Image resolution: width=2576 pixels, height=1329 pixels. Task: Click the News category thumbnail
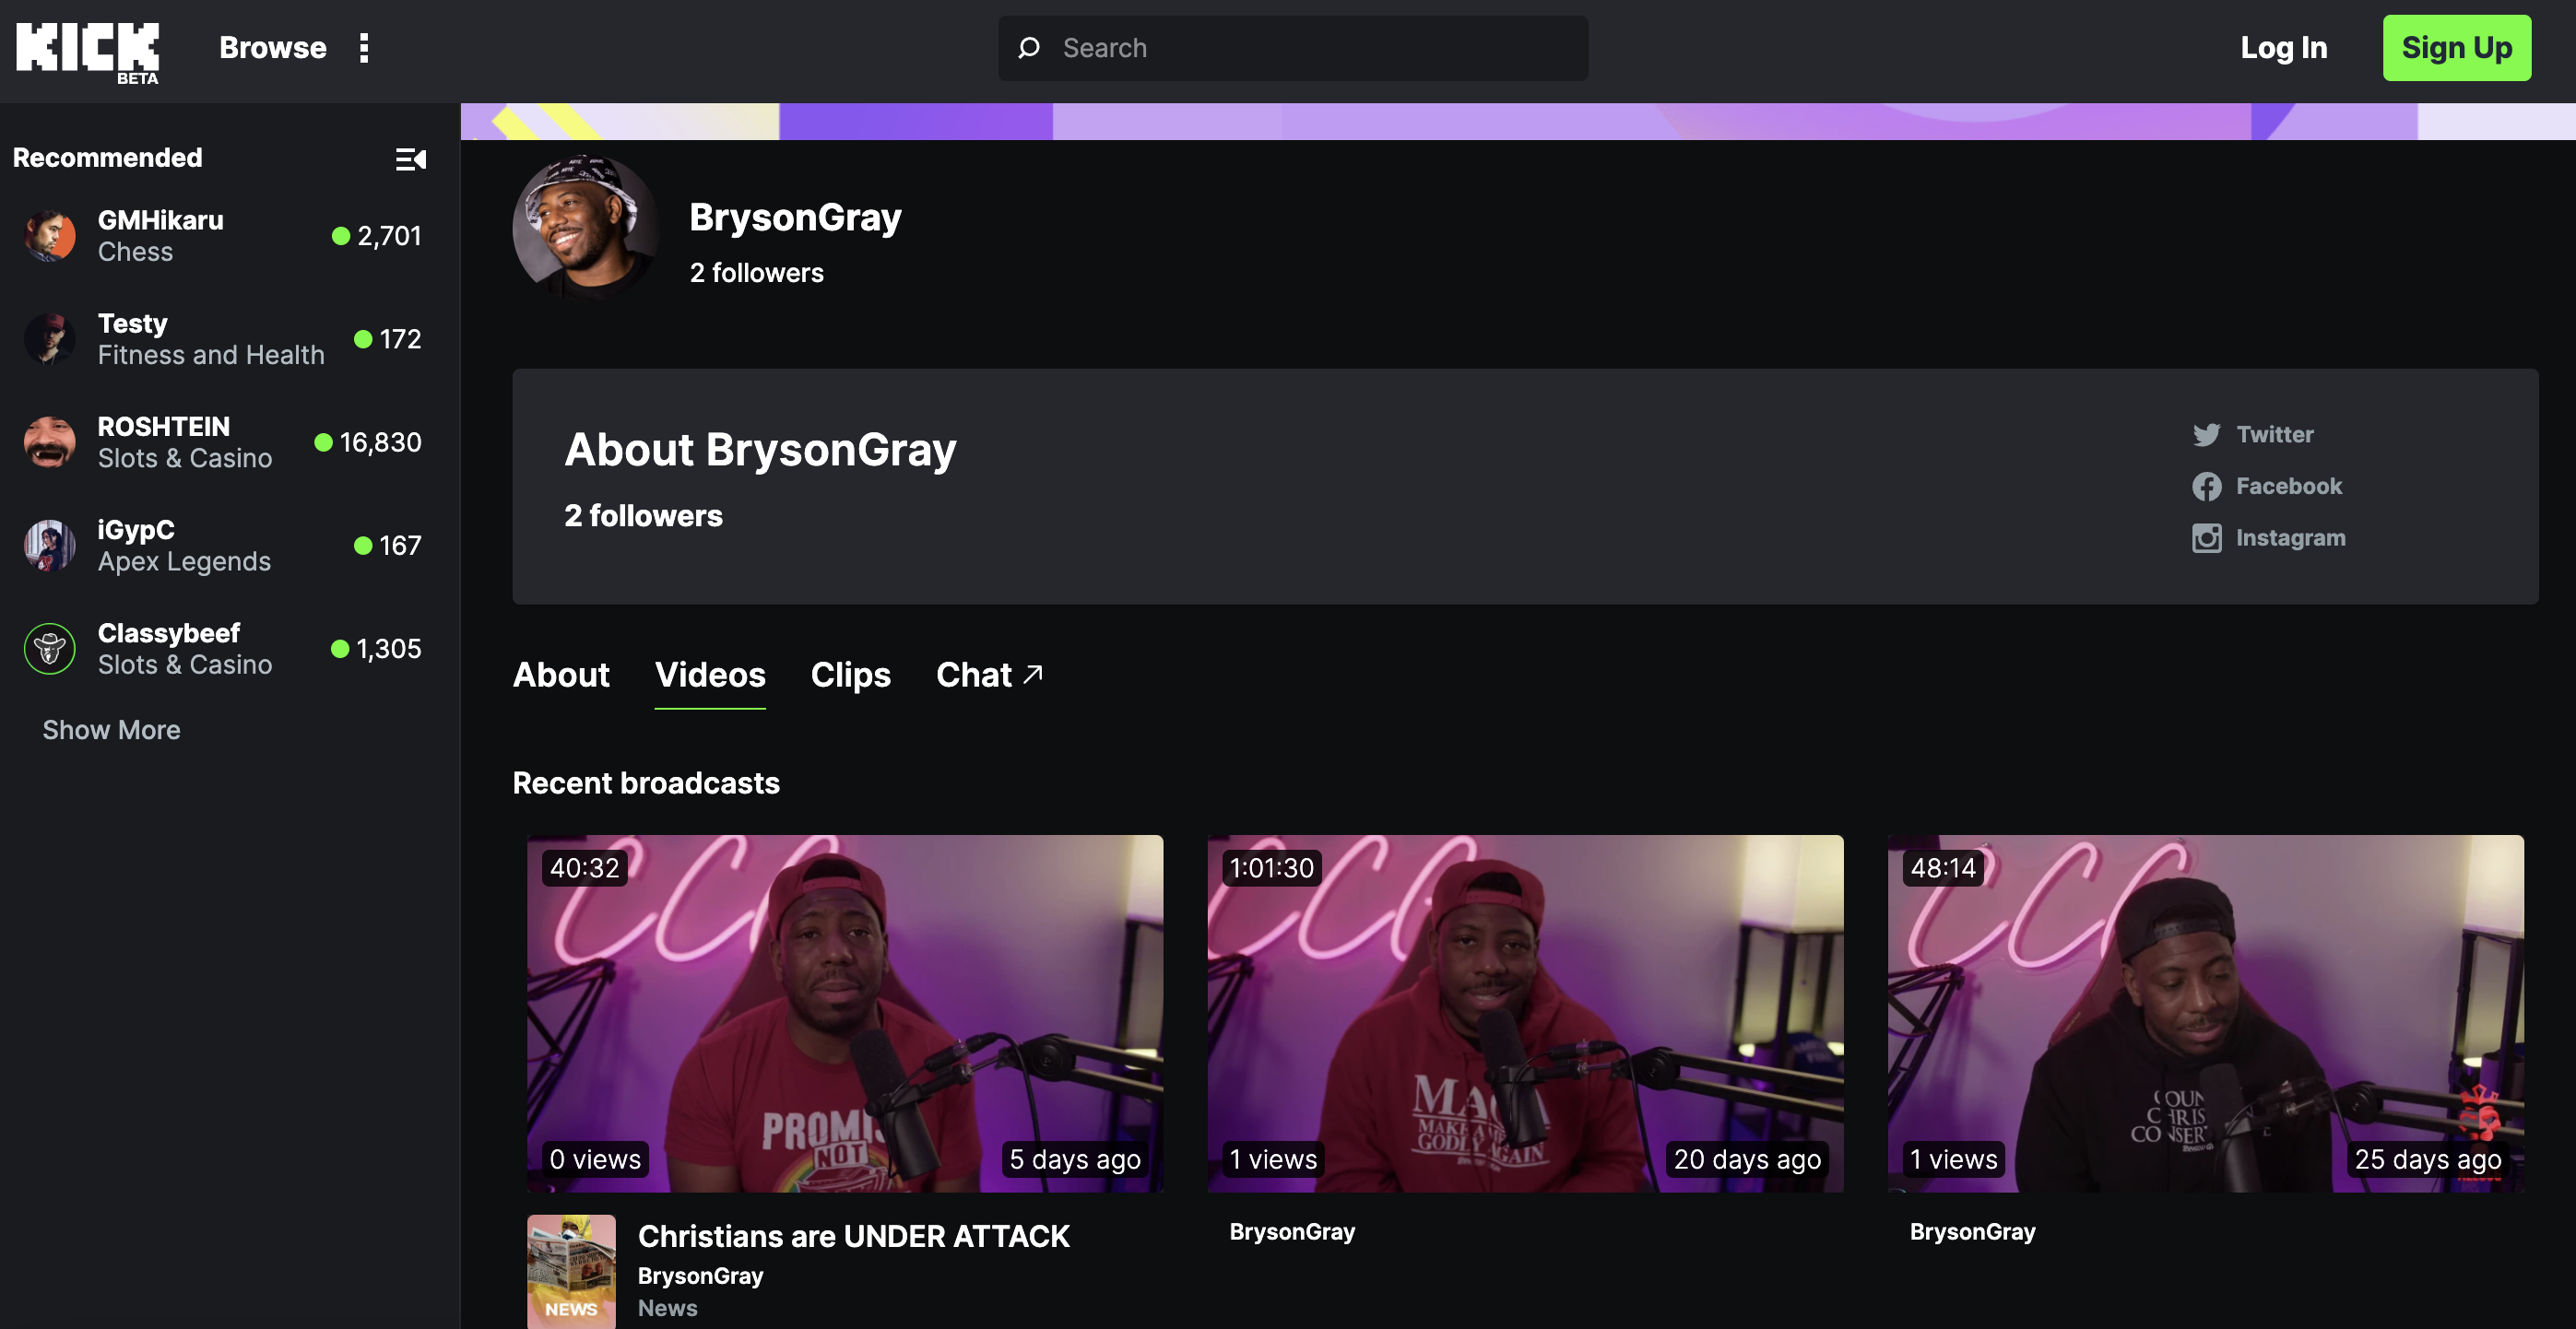click(x=571, y=1271)
